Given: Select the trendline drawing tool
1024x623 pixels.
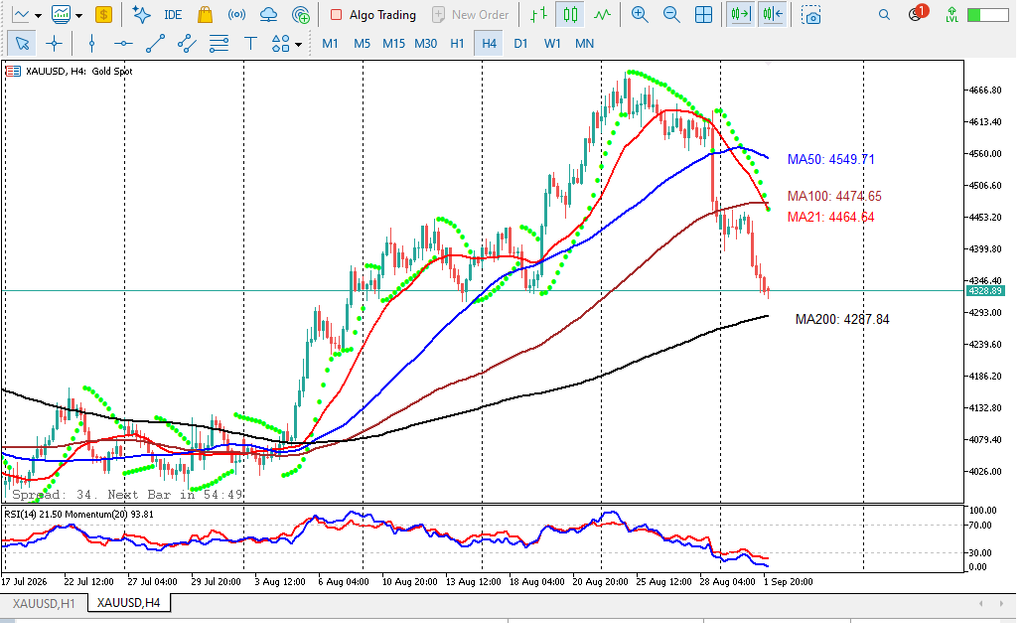Looking at the screenshot, I should point(155,44).
